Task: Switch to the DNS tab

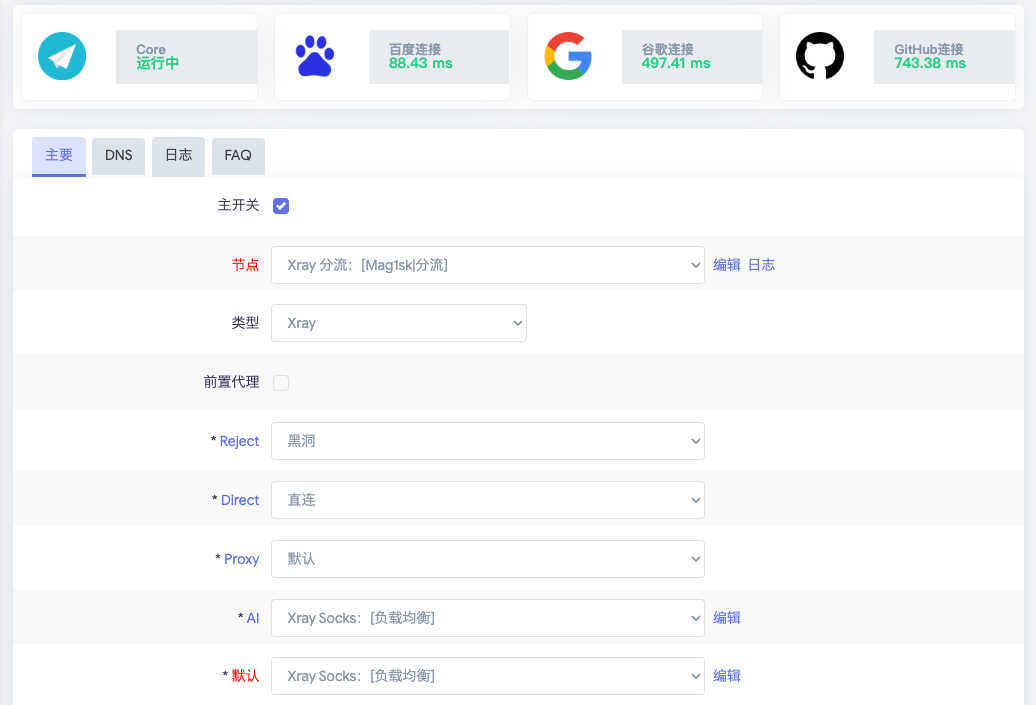Action: click(118, 156)
